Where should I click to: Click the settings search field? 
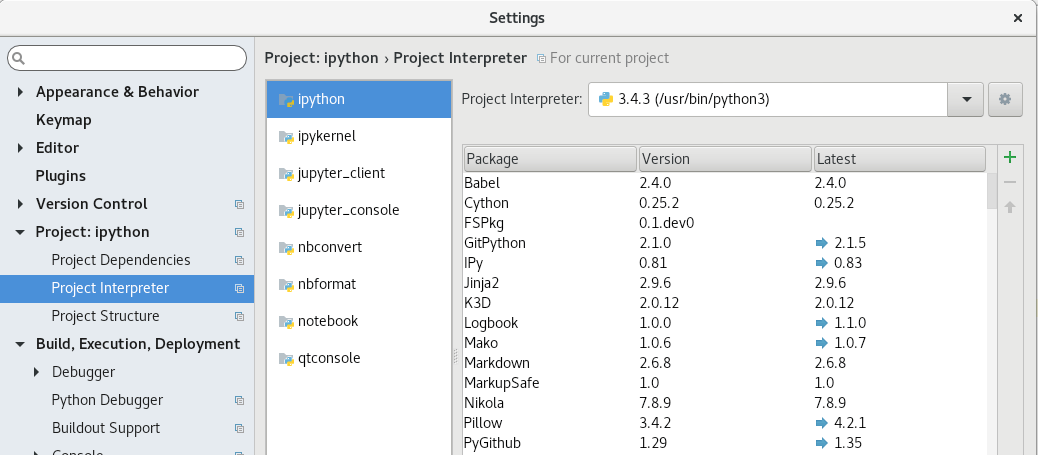[127, 59]
